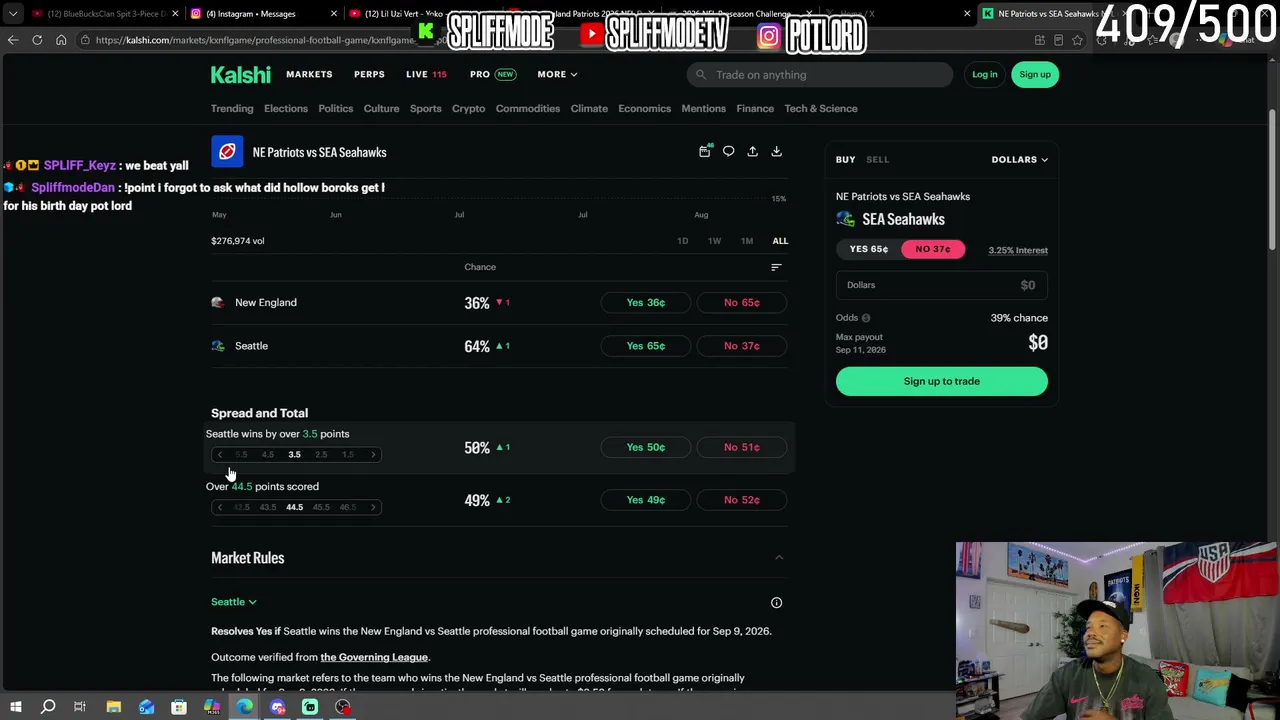This screenshot has width=1280, height=720.
Task: Click Sign up to trade button
Action: point(942,381)
